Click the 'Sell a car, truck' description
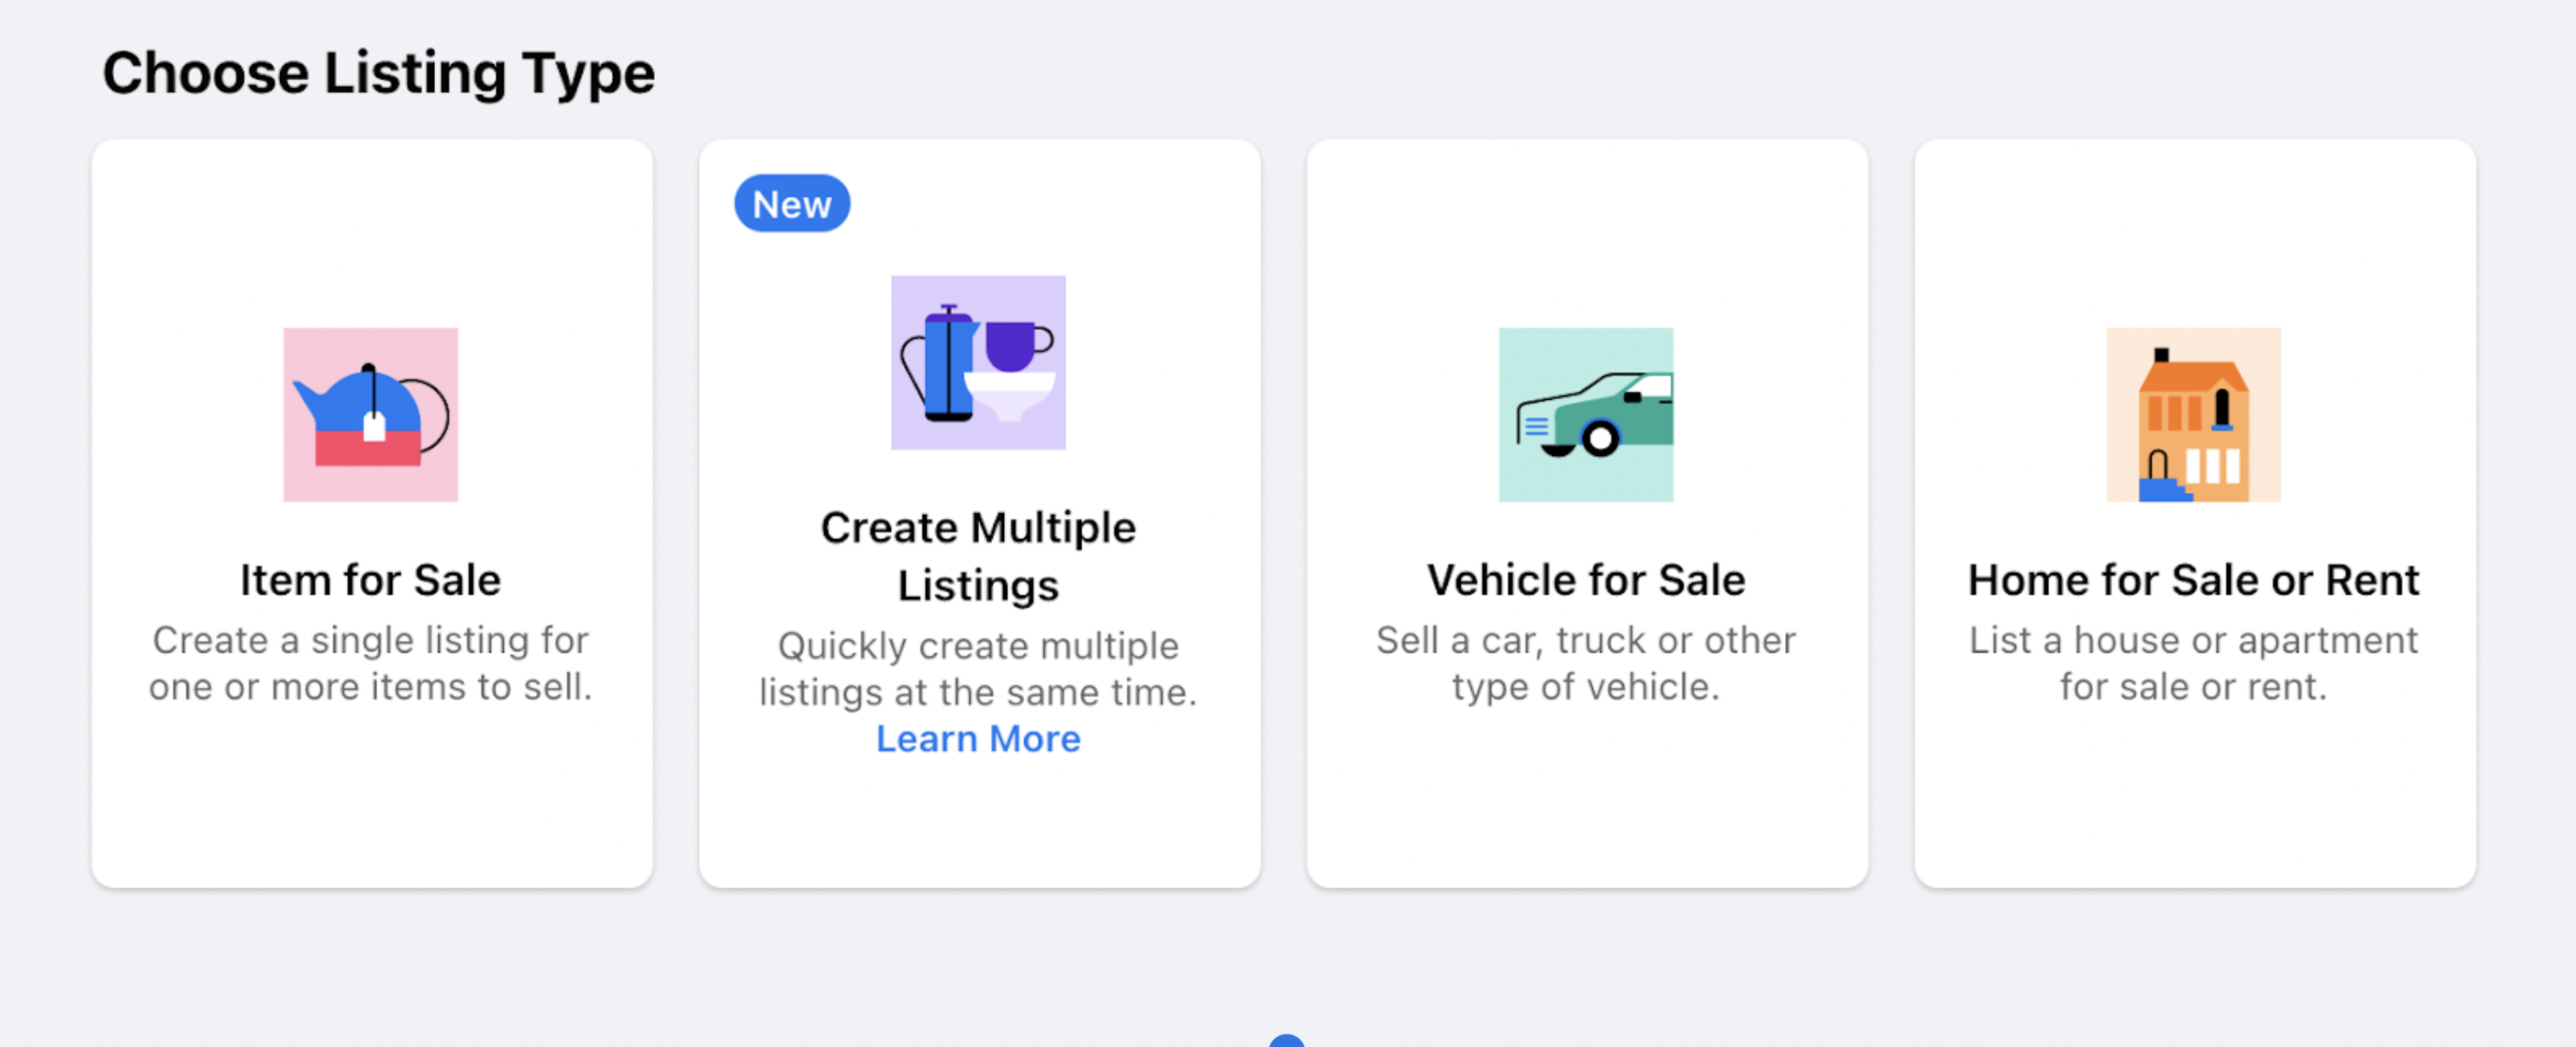This screenshot has width=2576, height=1047. coord(1586,663)
